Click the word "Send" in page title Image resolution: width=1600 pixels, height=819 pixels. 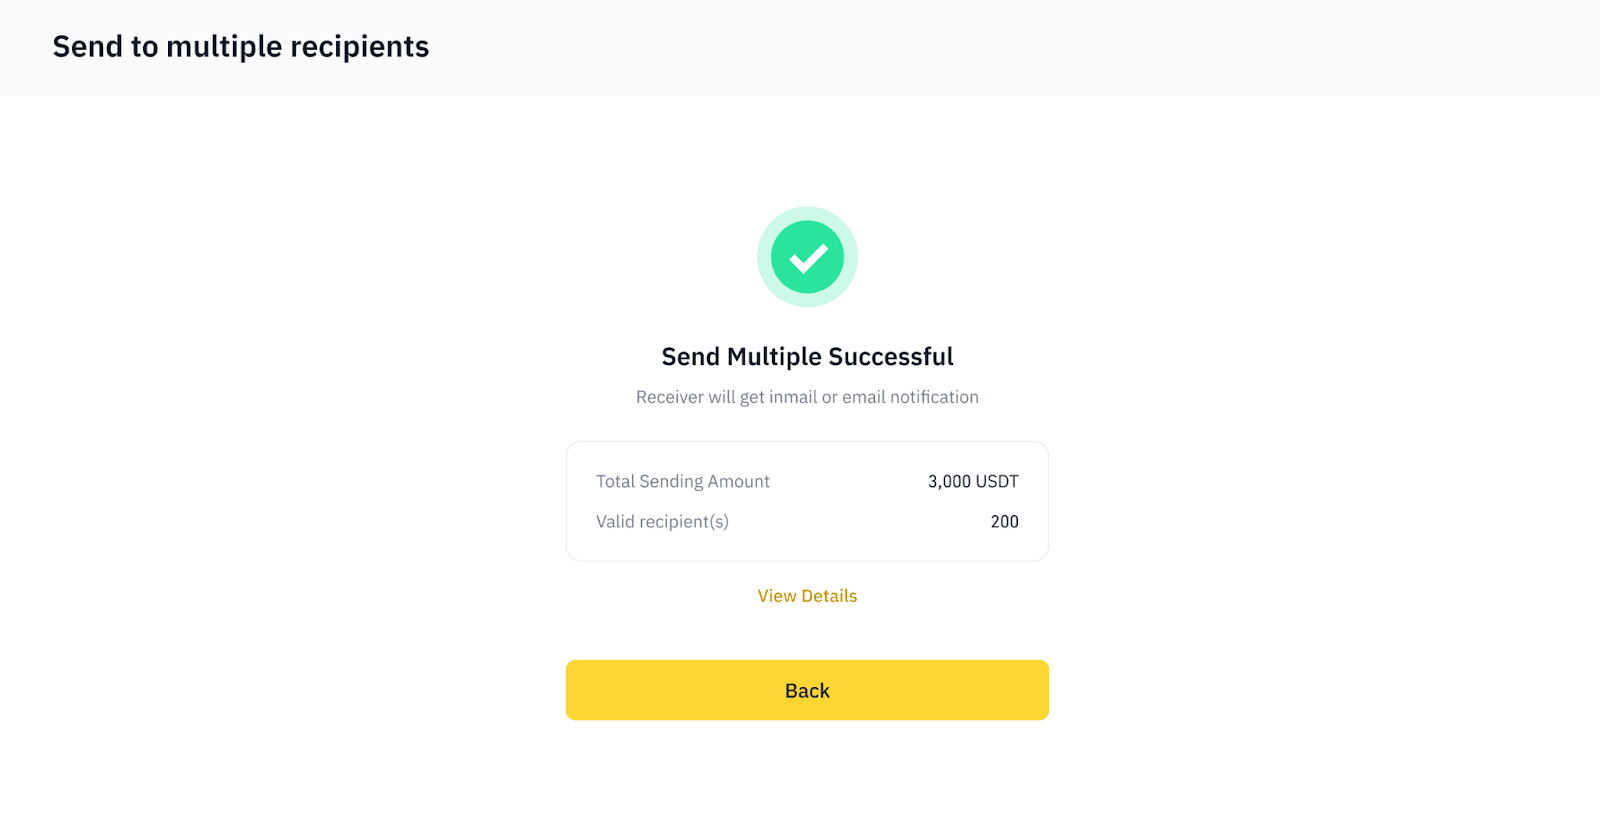[x=87, y=47]
